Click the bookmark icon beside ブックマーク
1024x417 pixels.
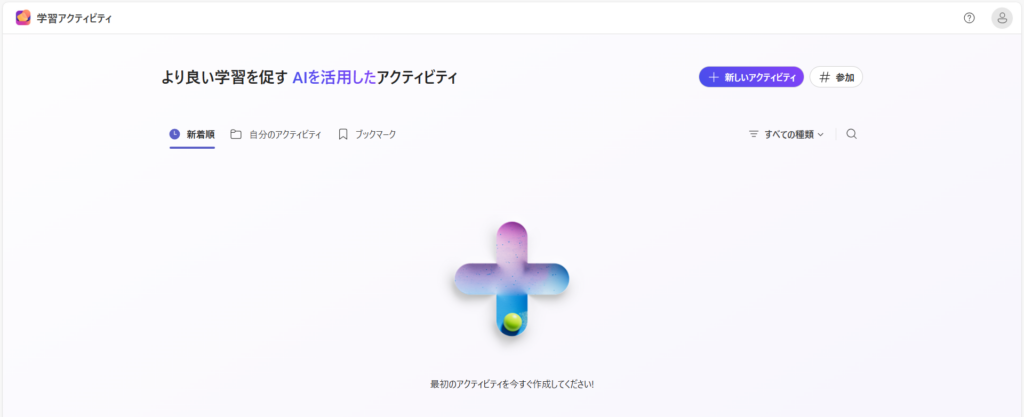coord(343,134)
